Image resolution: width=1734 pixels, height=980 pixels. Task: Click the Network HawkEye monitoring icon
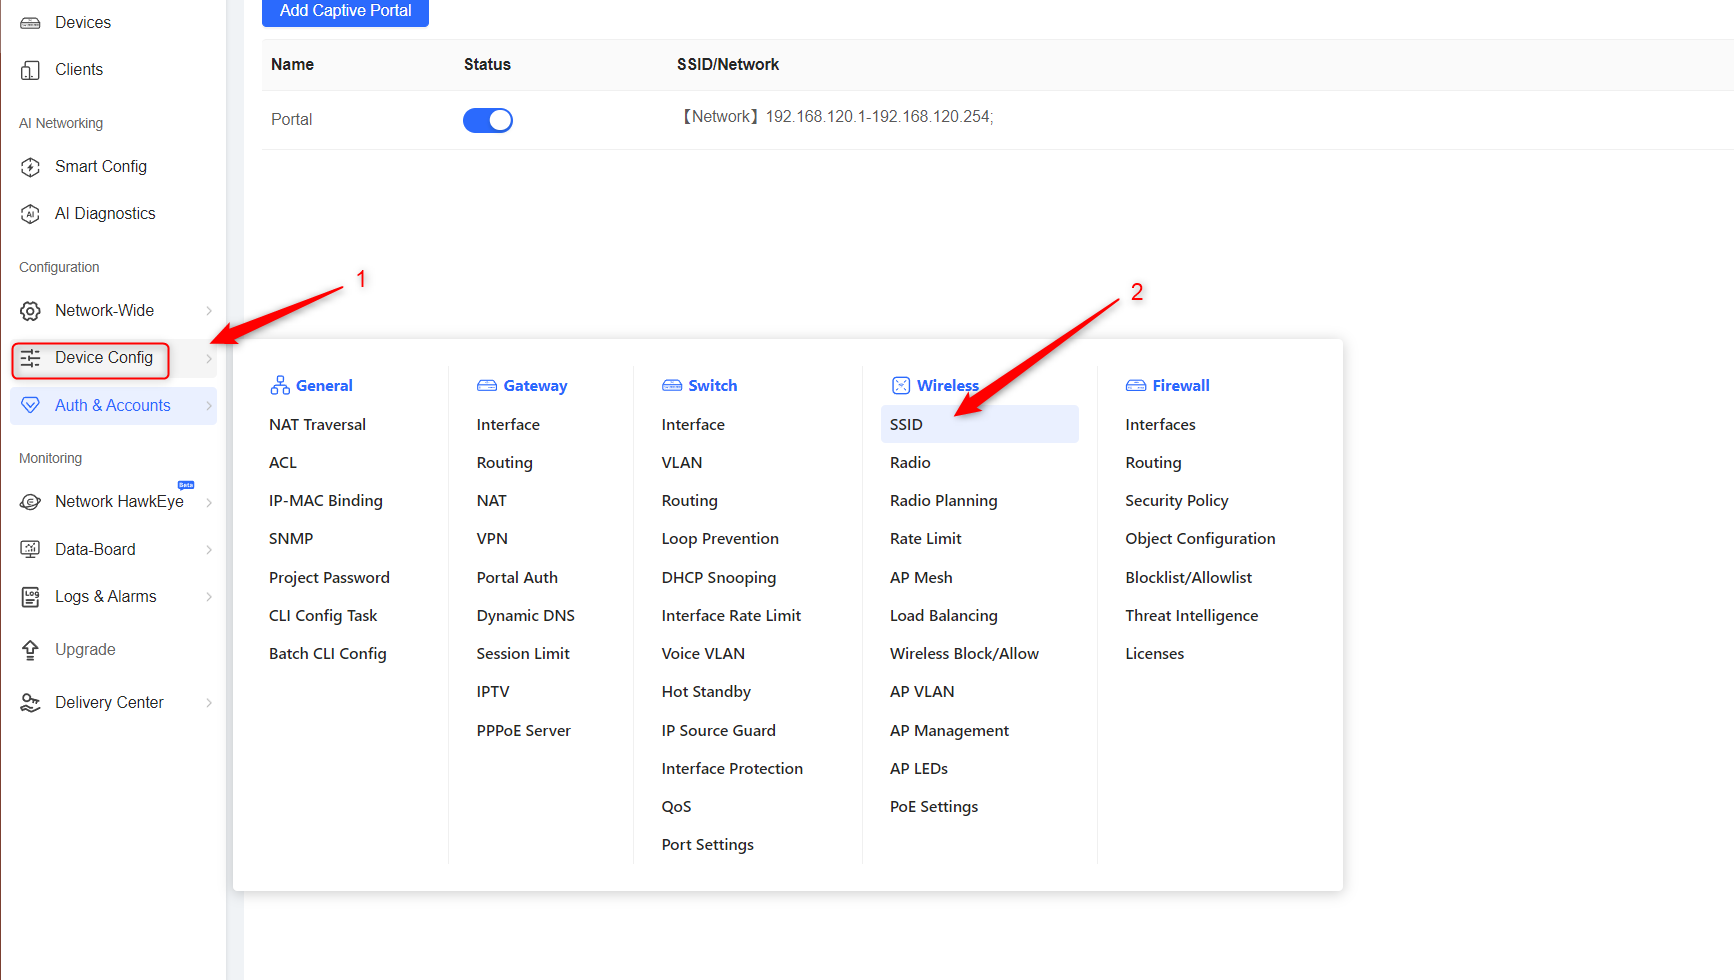click(30, 501)
